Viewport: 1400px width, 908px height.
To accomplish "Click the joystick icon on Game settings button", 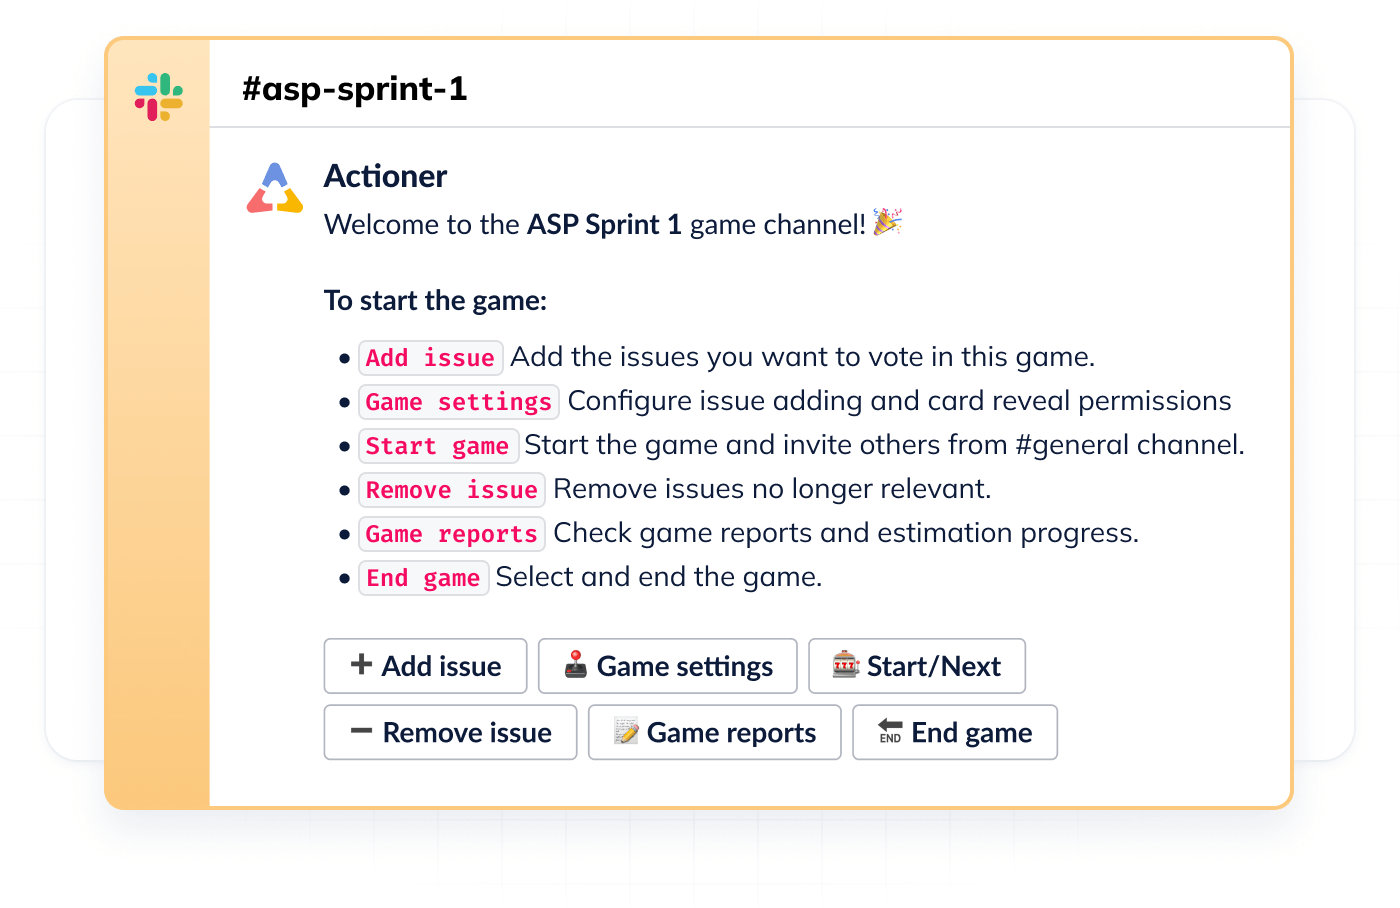I will point(574,665).
